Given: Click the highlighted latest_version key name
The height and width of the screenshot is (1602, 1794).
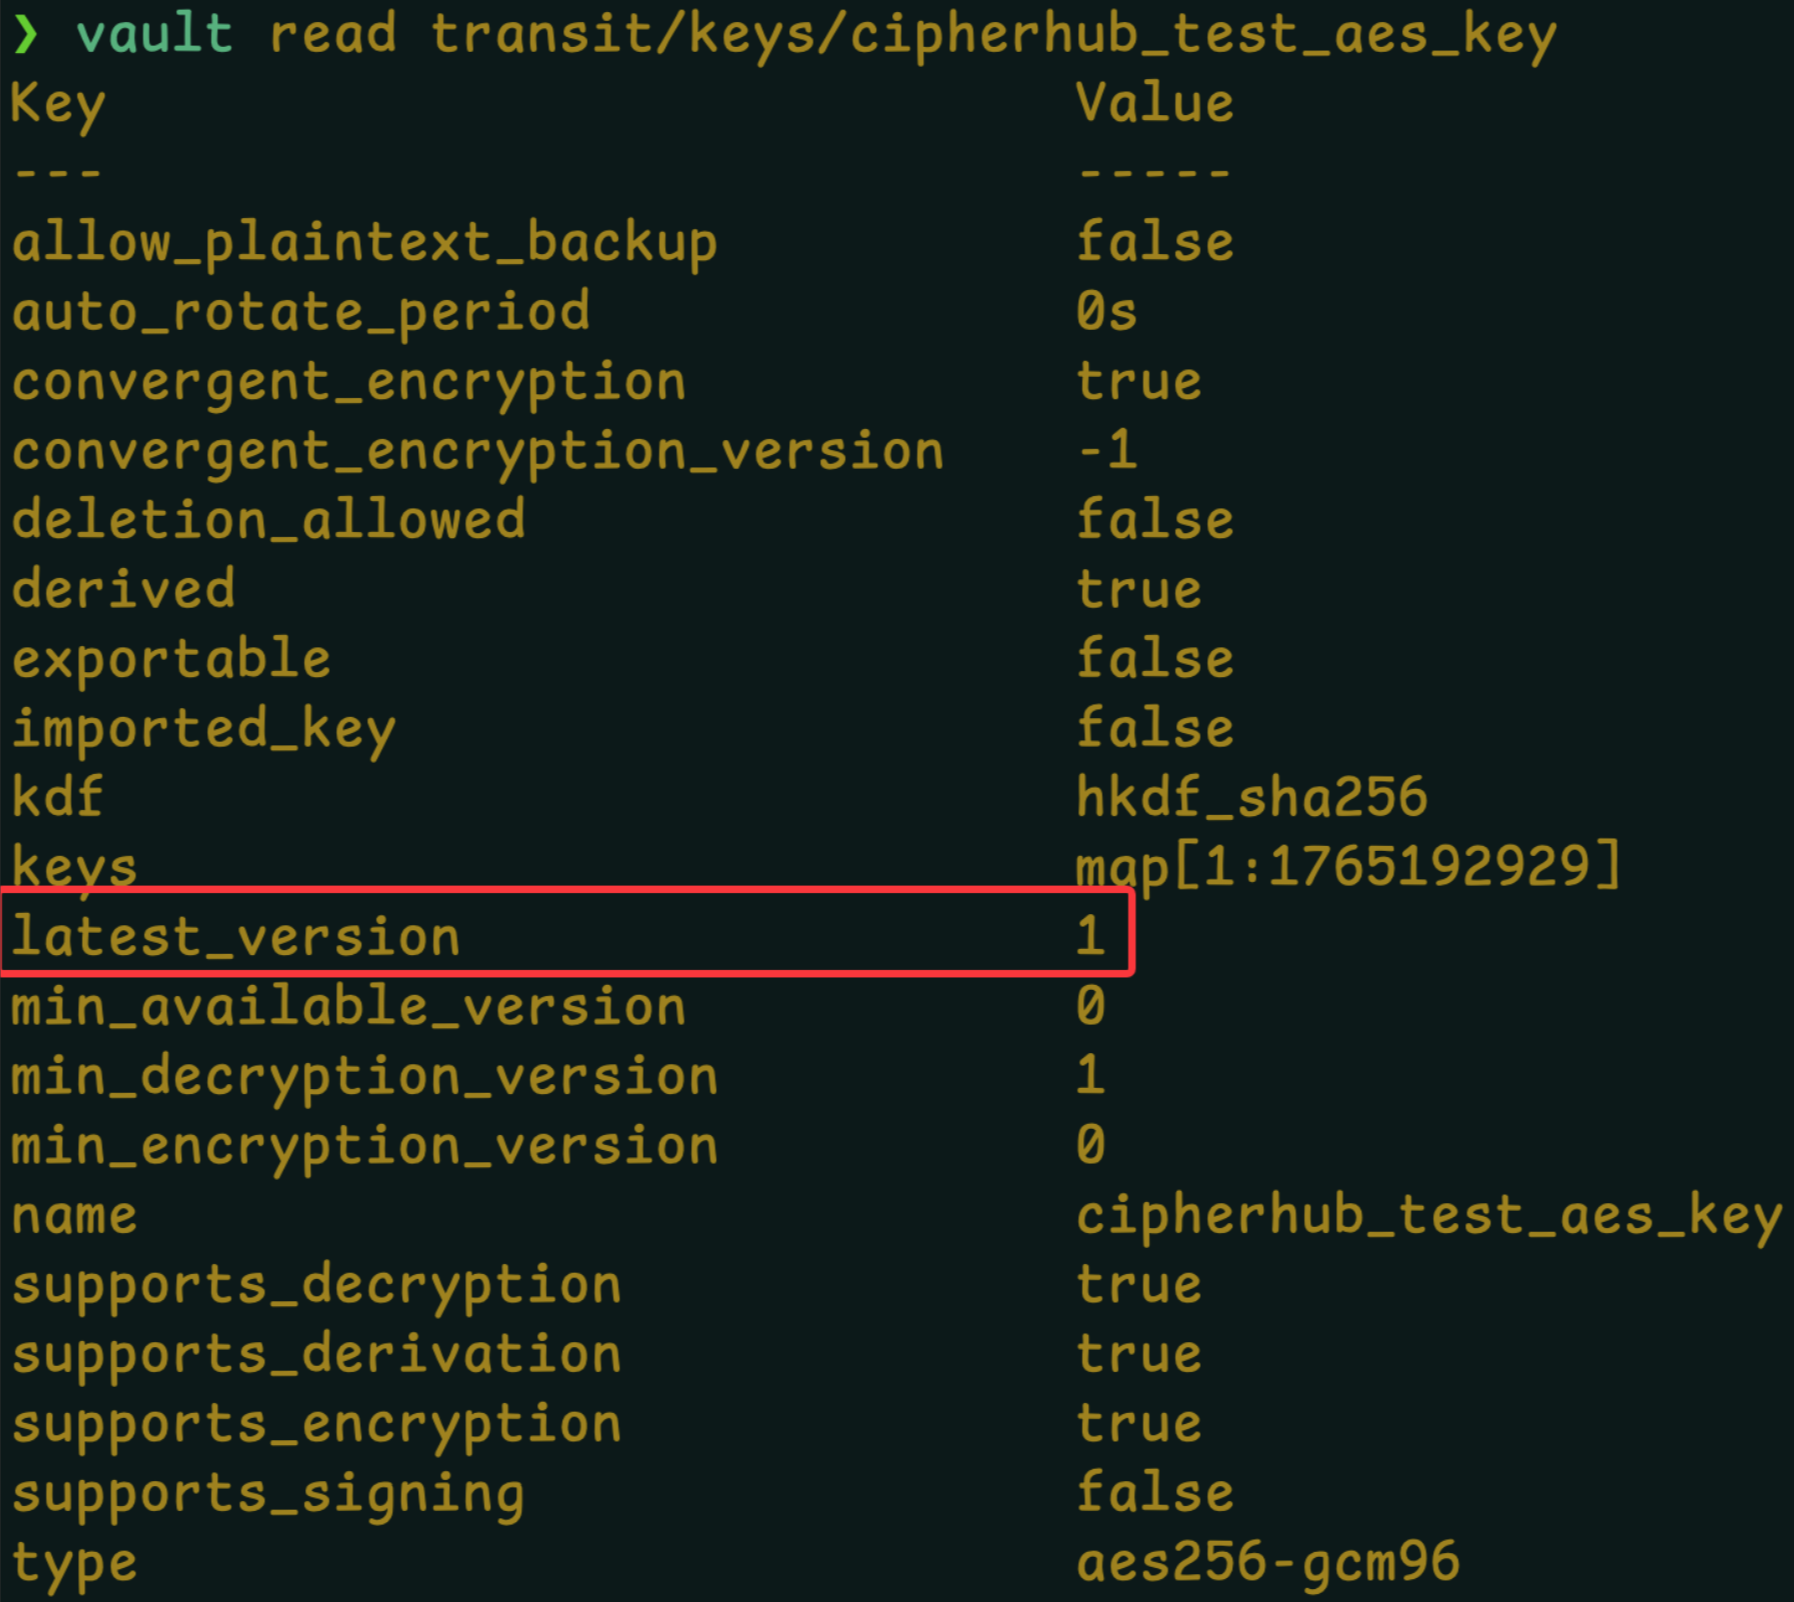Looking at the screenshot, I should click(x=235, y=937).
